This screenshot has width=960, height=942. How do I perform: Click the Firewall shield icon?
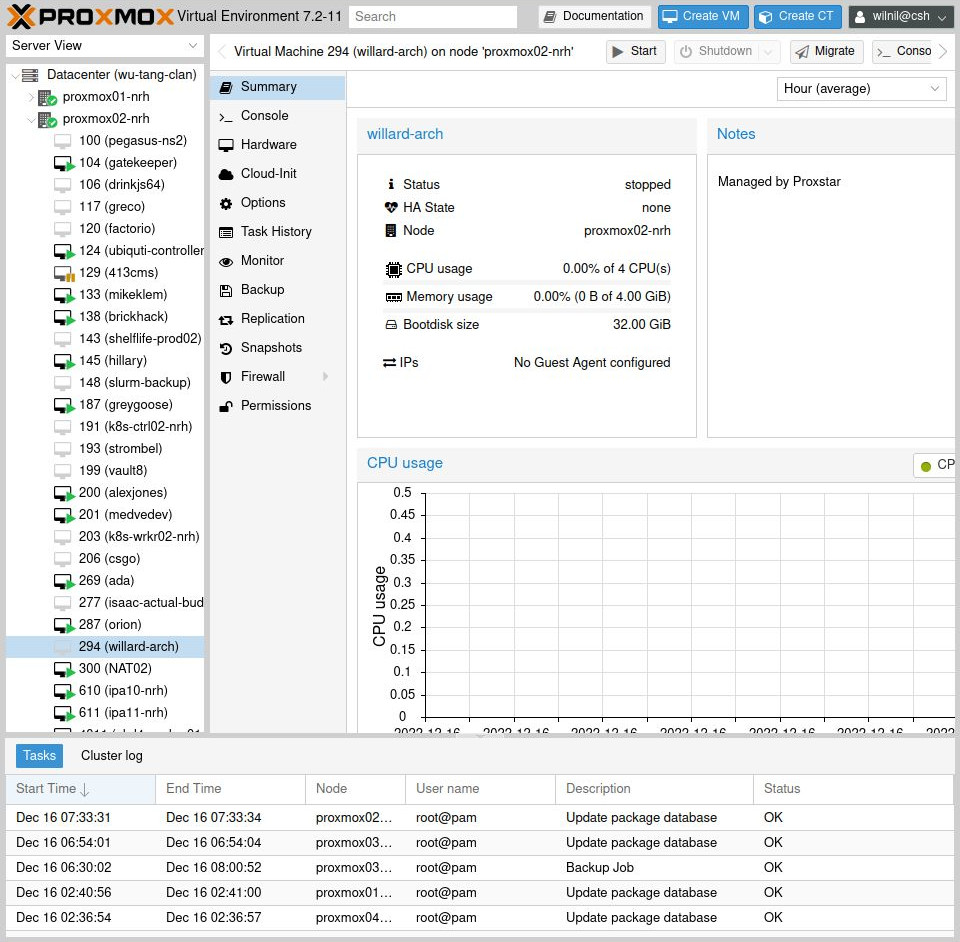226,377
